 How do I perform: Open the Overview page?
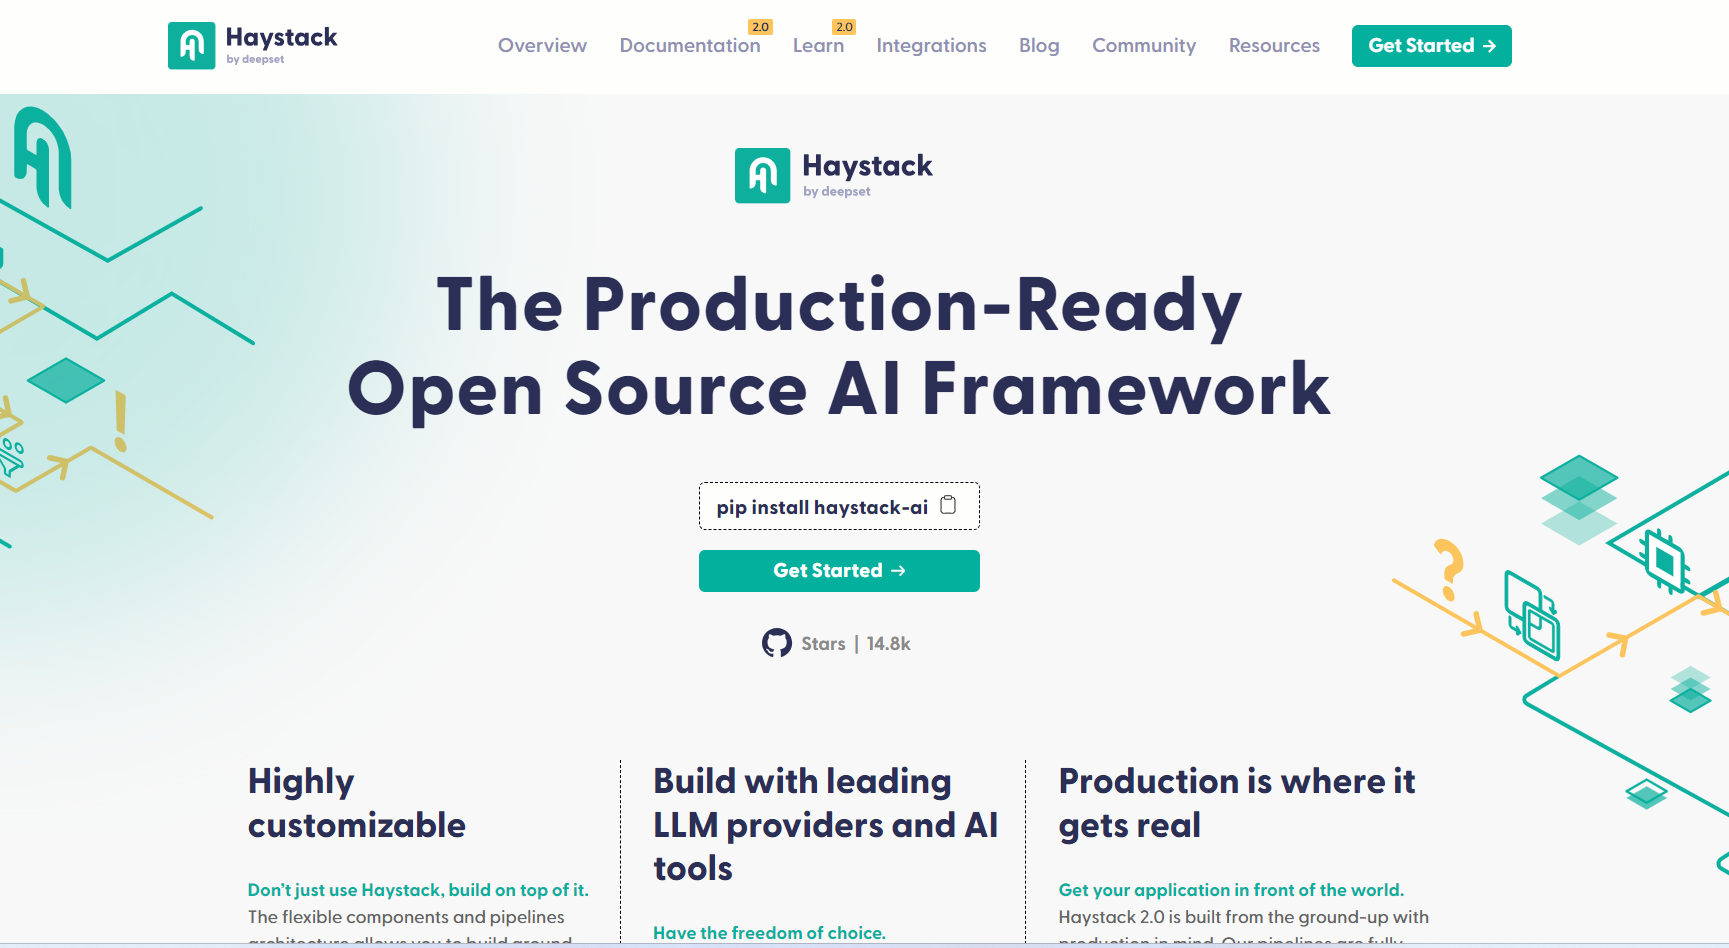click(x=542, y=46)
